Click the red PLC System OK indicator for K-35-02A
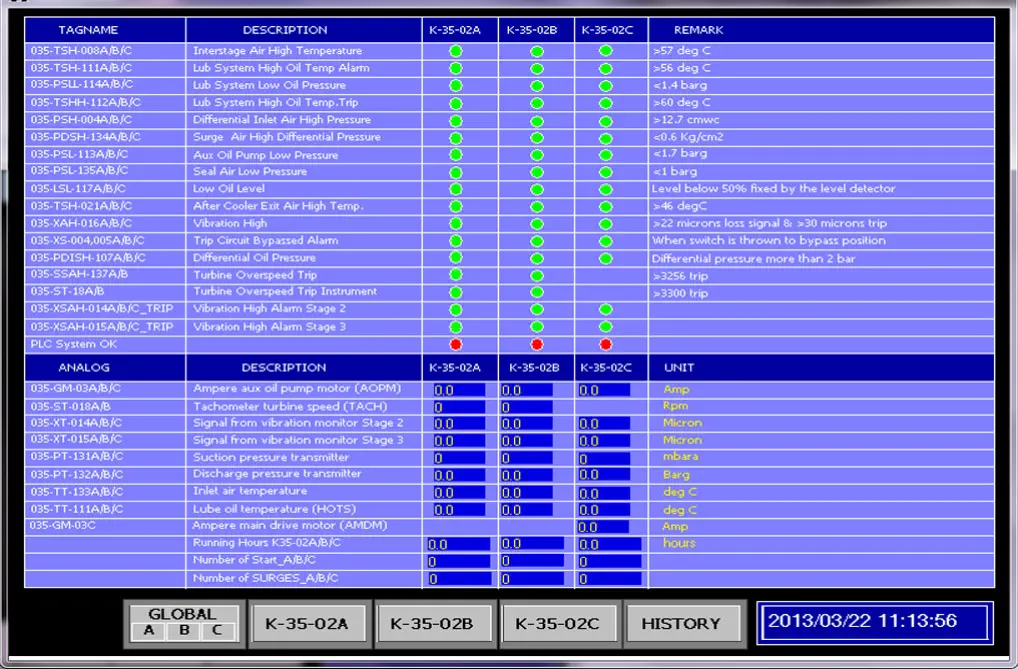 tap(456, 344)
